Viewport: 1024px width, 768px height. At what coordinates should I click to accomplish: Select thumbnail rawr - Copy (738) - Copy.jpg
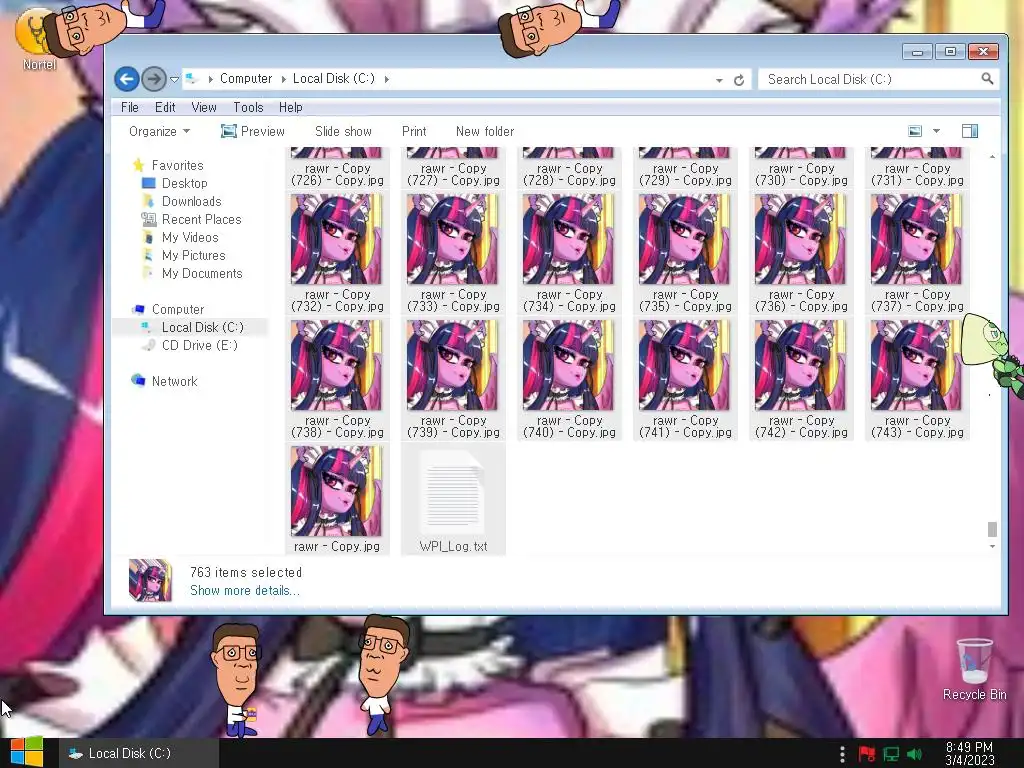(x=336, y=365)
